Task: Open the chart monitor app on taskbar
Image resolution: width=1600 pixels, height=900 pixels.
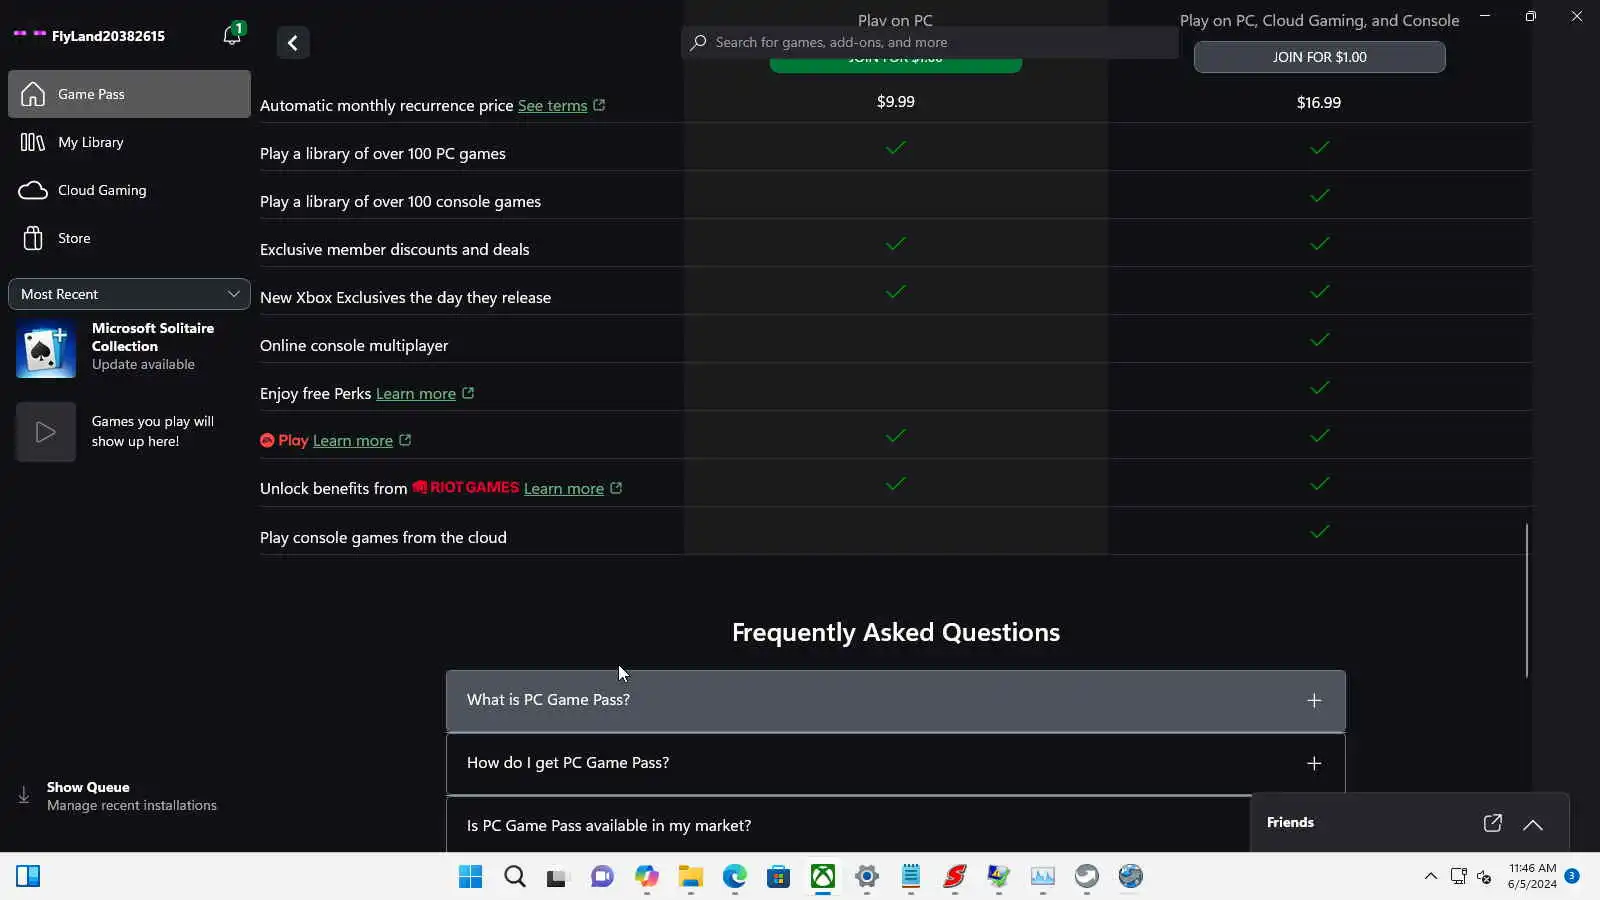Action: tap(1042, 877)
